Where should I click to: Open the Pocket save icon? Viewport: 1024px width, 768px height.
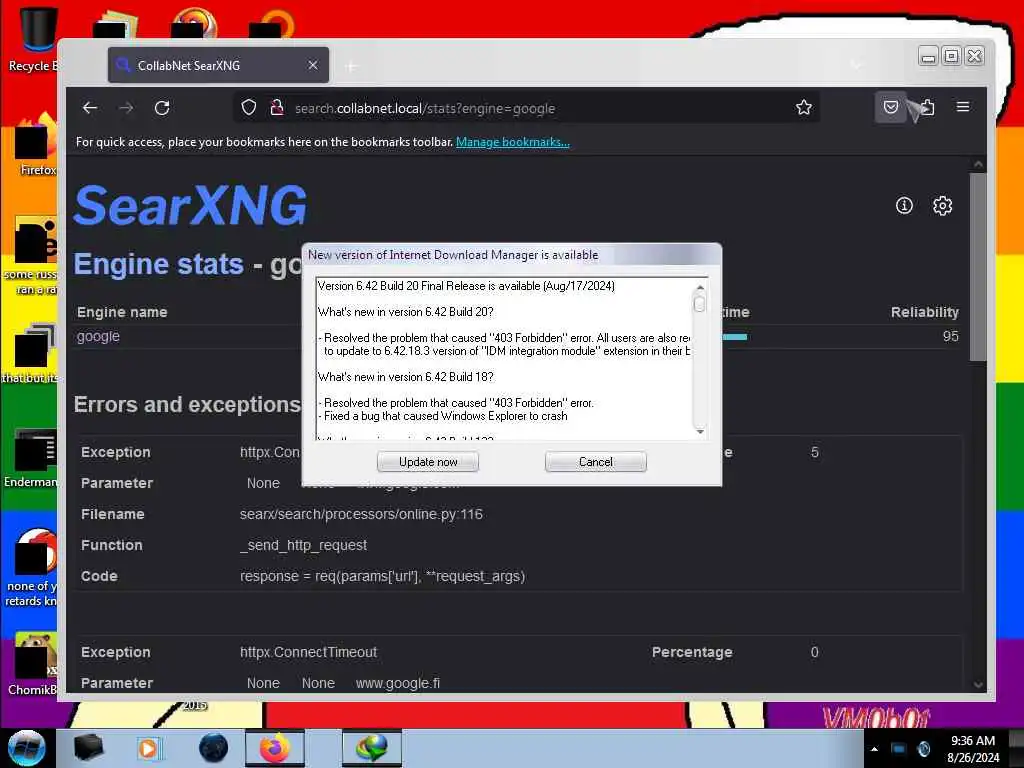891,107
